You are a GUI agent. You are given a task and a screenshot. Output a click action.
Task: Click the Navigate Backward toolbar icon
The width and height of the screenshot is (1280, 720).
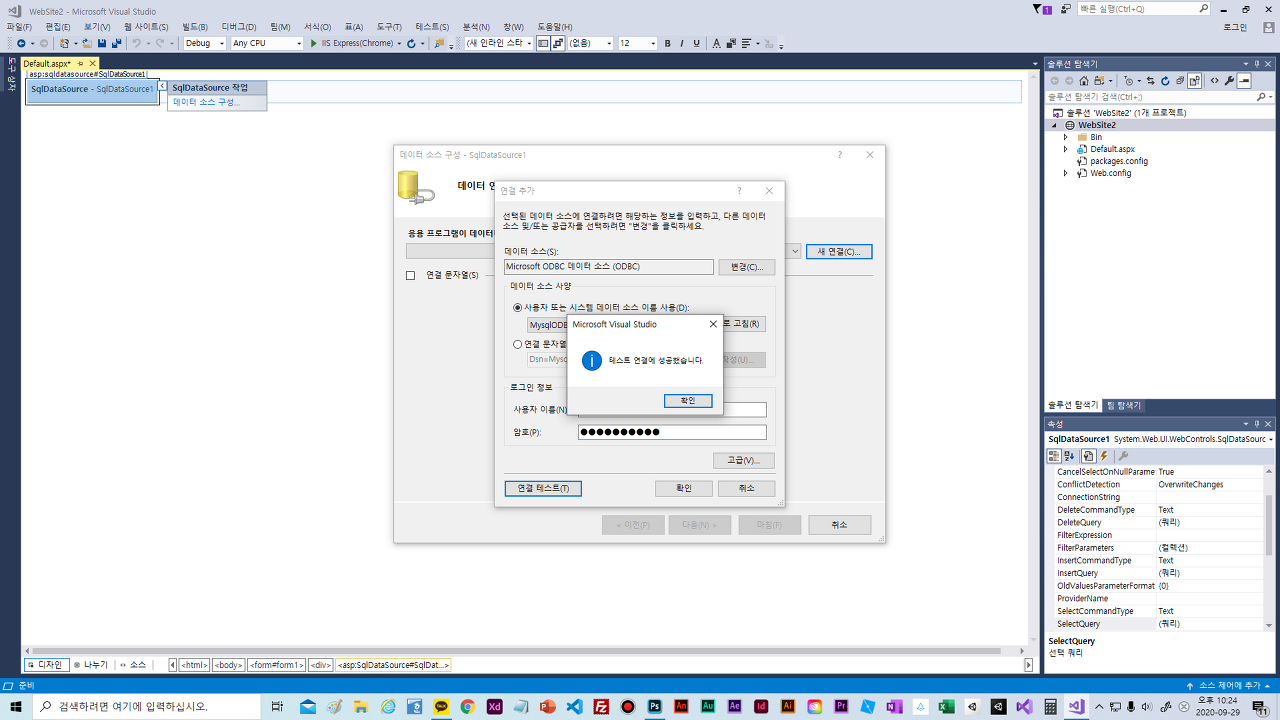point(21,44)
